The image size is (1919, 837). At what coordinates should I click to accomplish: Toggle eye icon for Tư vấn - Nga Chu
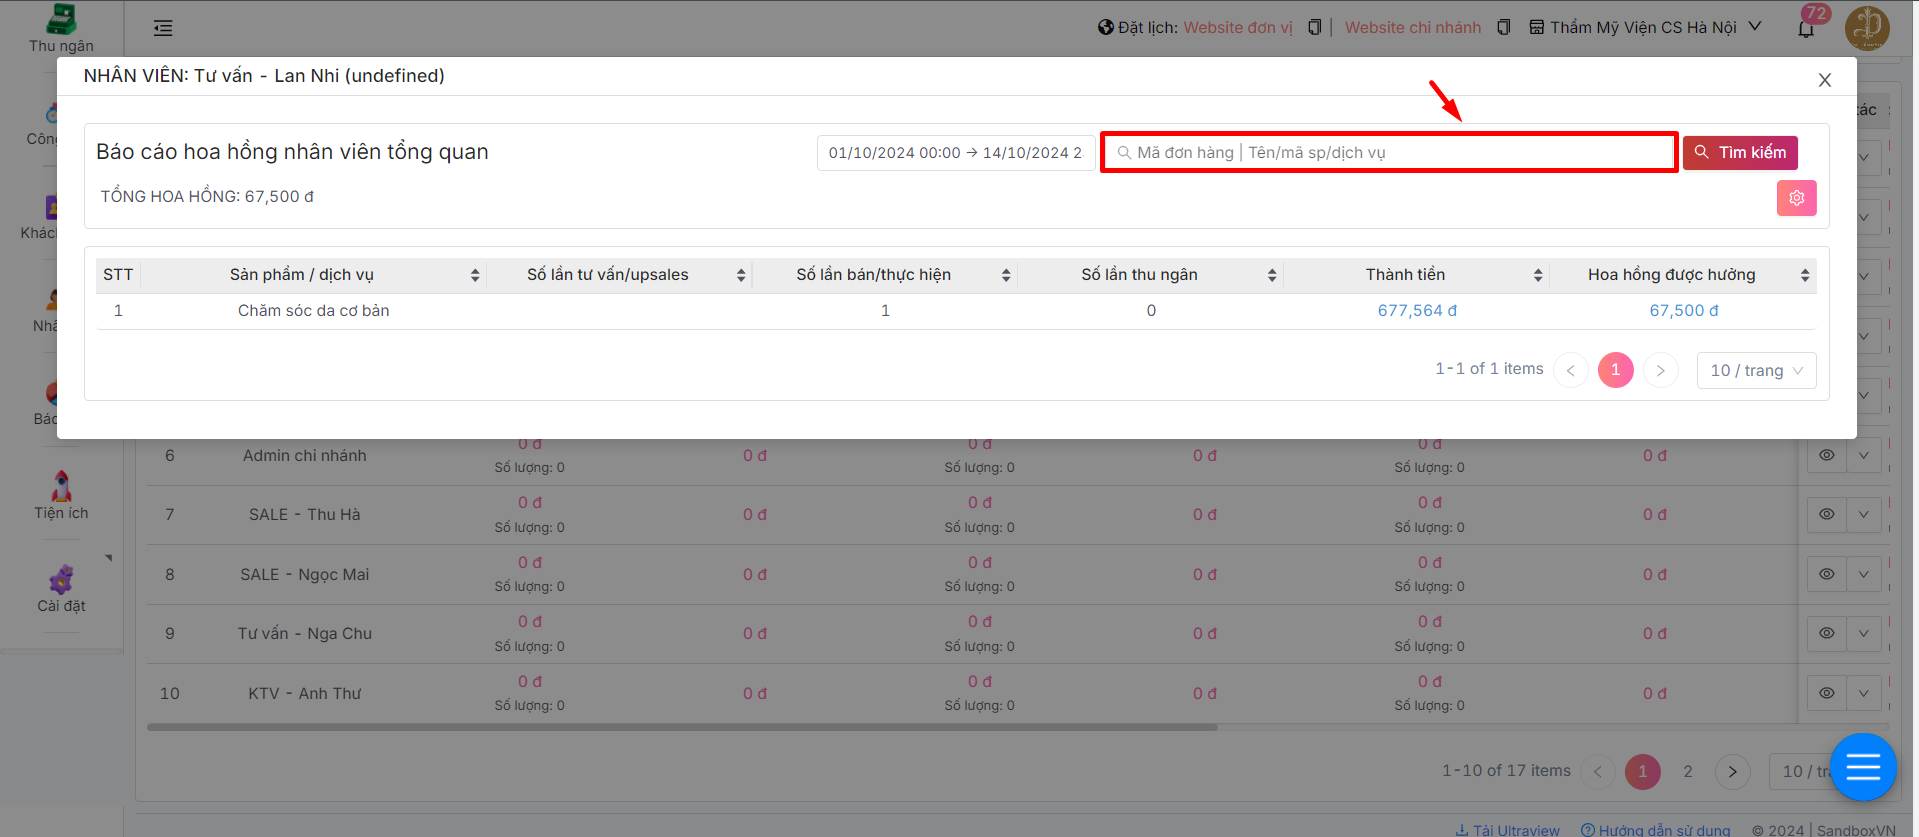[x=1826, y=633]
